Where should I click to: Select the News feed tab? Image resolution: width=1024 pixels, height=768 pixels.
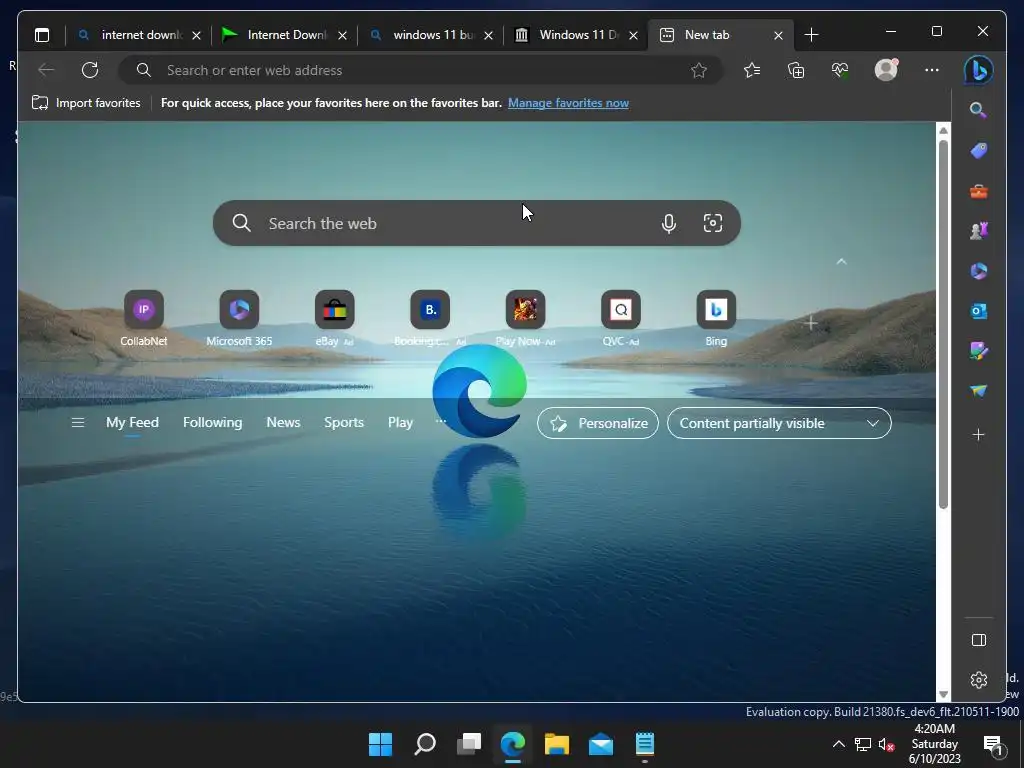(283, 423)
